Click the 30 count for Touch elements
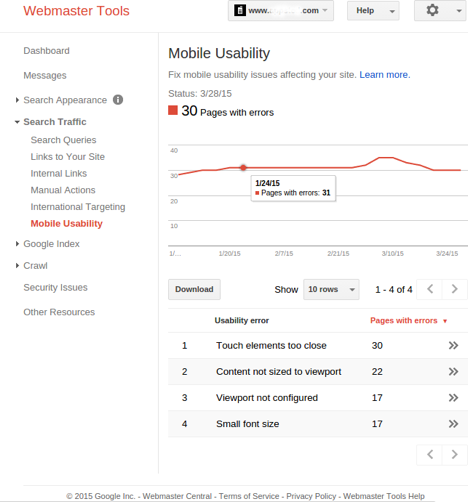This screenshot has height=503, width=468. click(377, 345)
